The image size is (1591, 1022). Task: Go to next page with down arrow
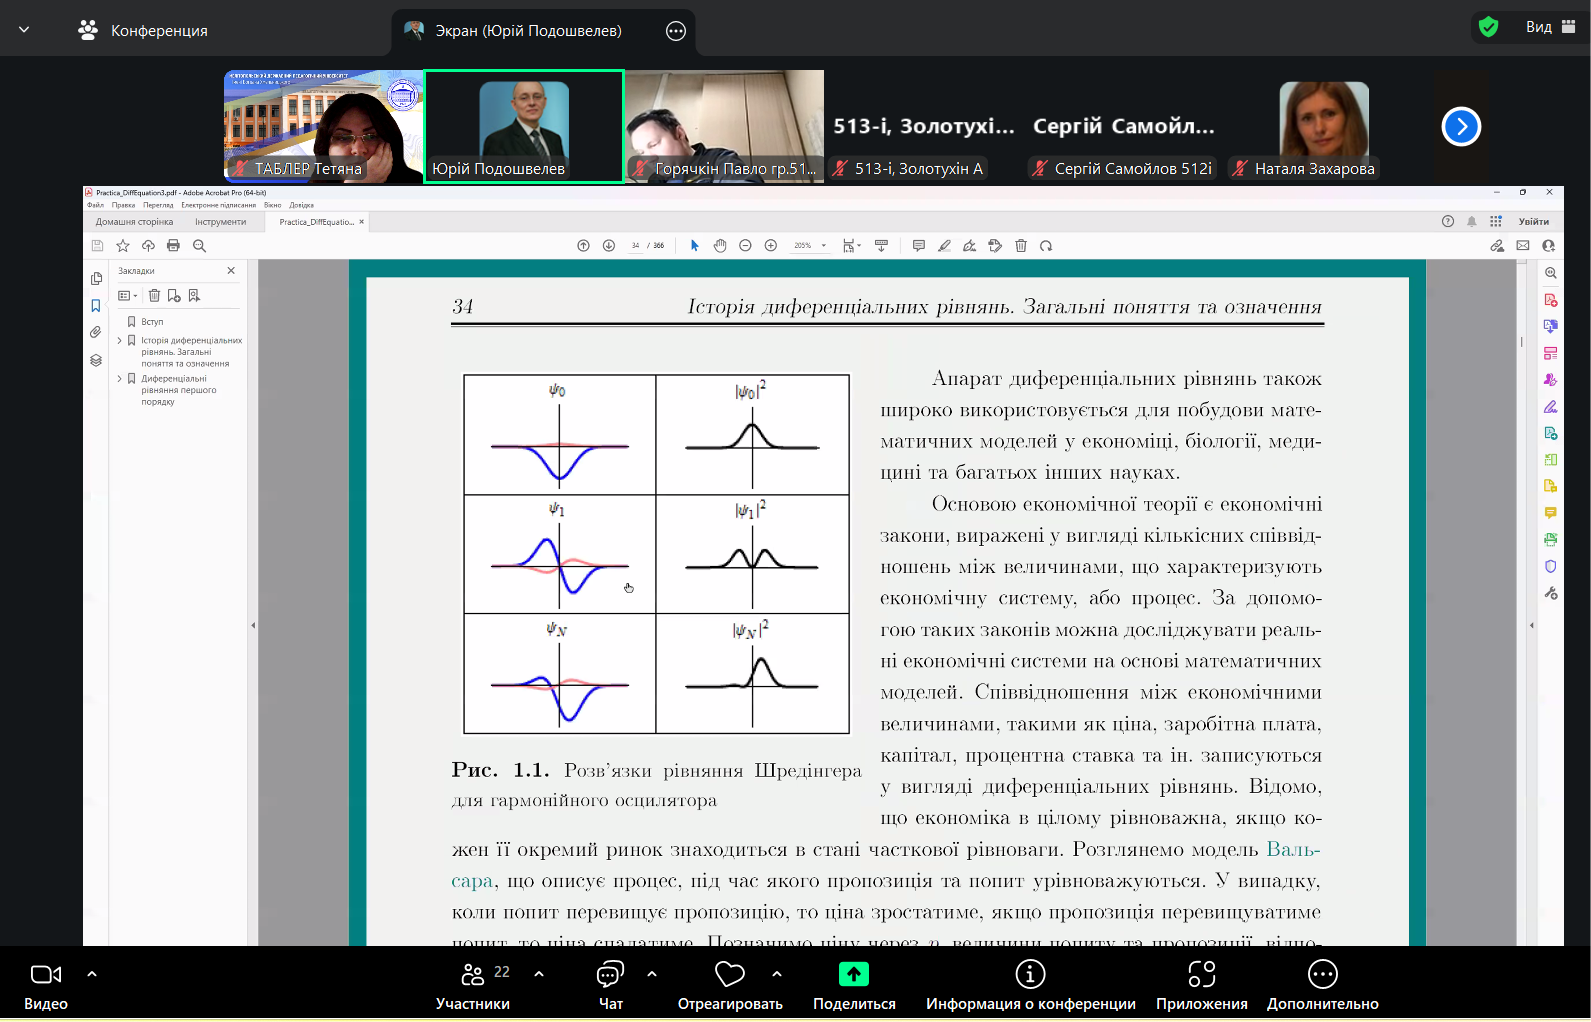coord(609,246)
